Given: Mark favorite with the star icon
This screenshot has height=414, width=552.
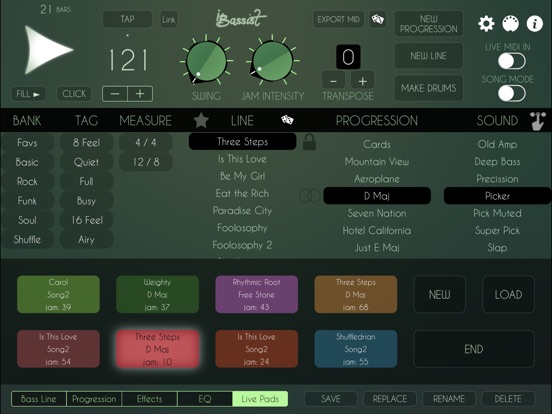Looking at the screenshot, I should click(201, 120).
